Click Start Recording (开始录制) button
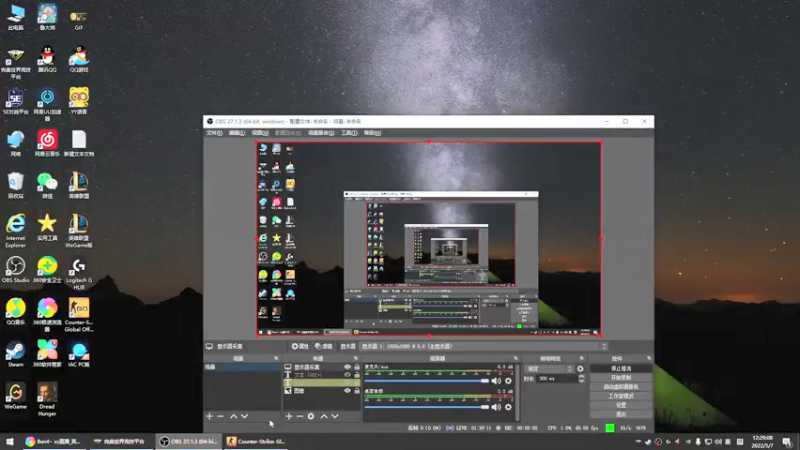The width and height of the screenshot is (800, 450). 621,378
